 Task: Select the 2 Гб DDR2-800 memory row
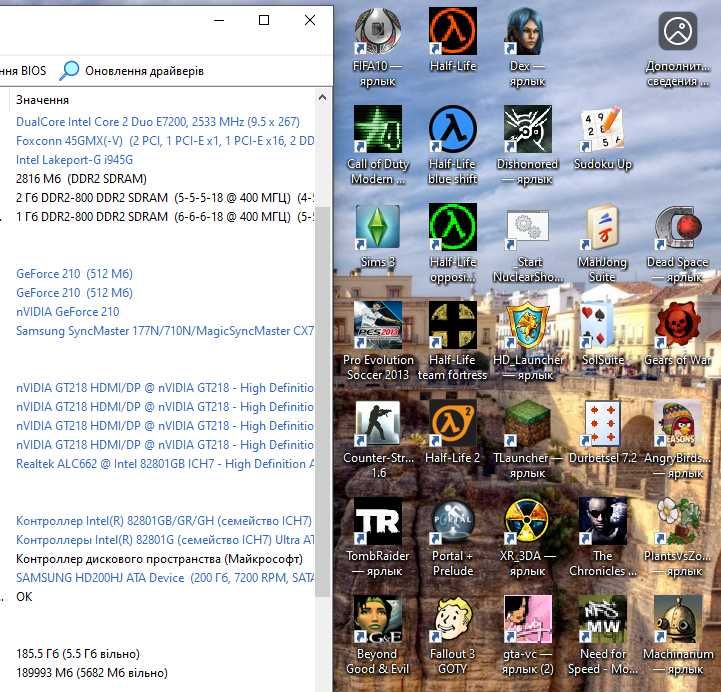point(165,198)
